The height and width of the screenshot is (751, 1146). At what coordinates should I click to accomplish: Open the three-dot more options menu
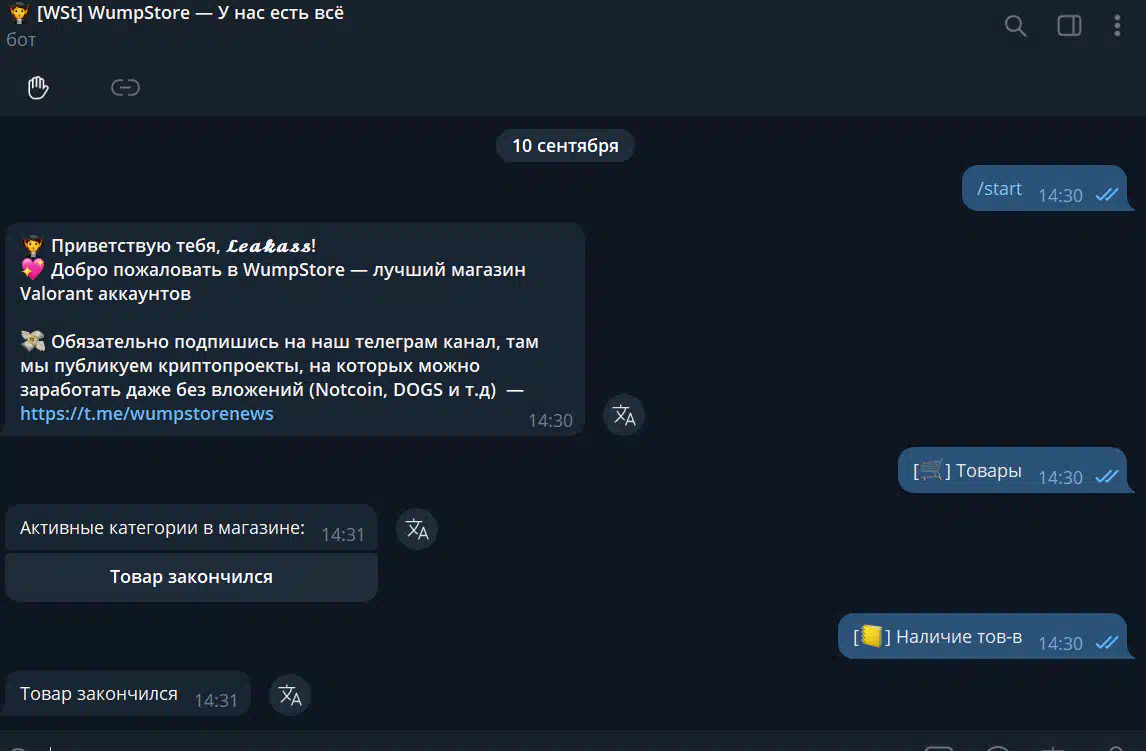pos(1117,26)
